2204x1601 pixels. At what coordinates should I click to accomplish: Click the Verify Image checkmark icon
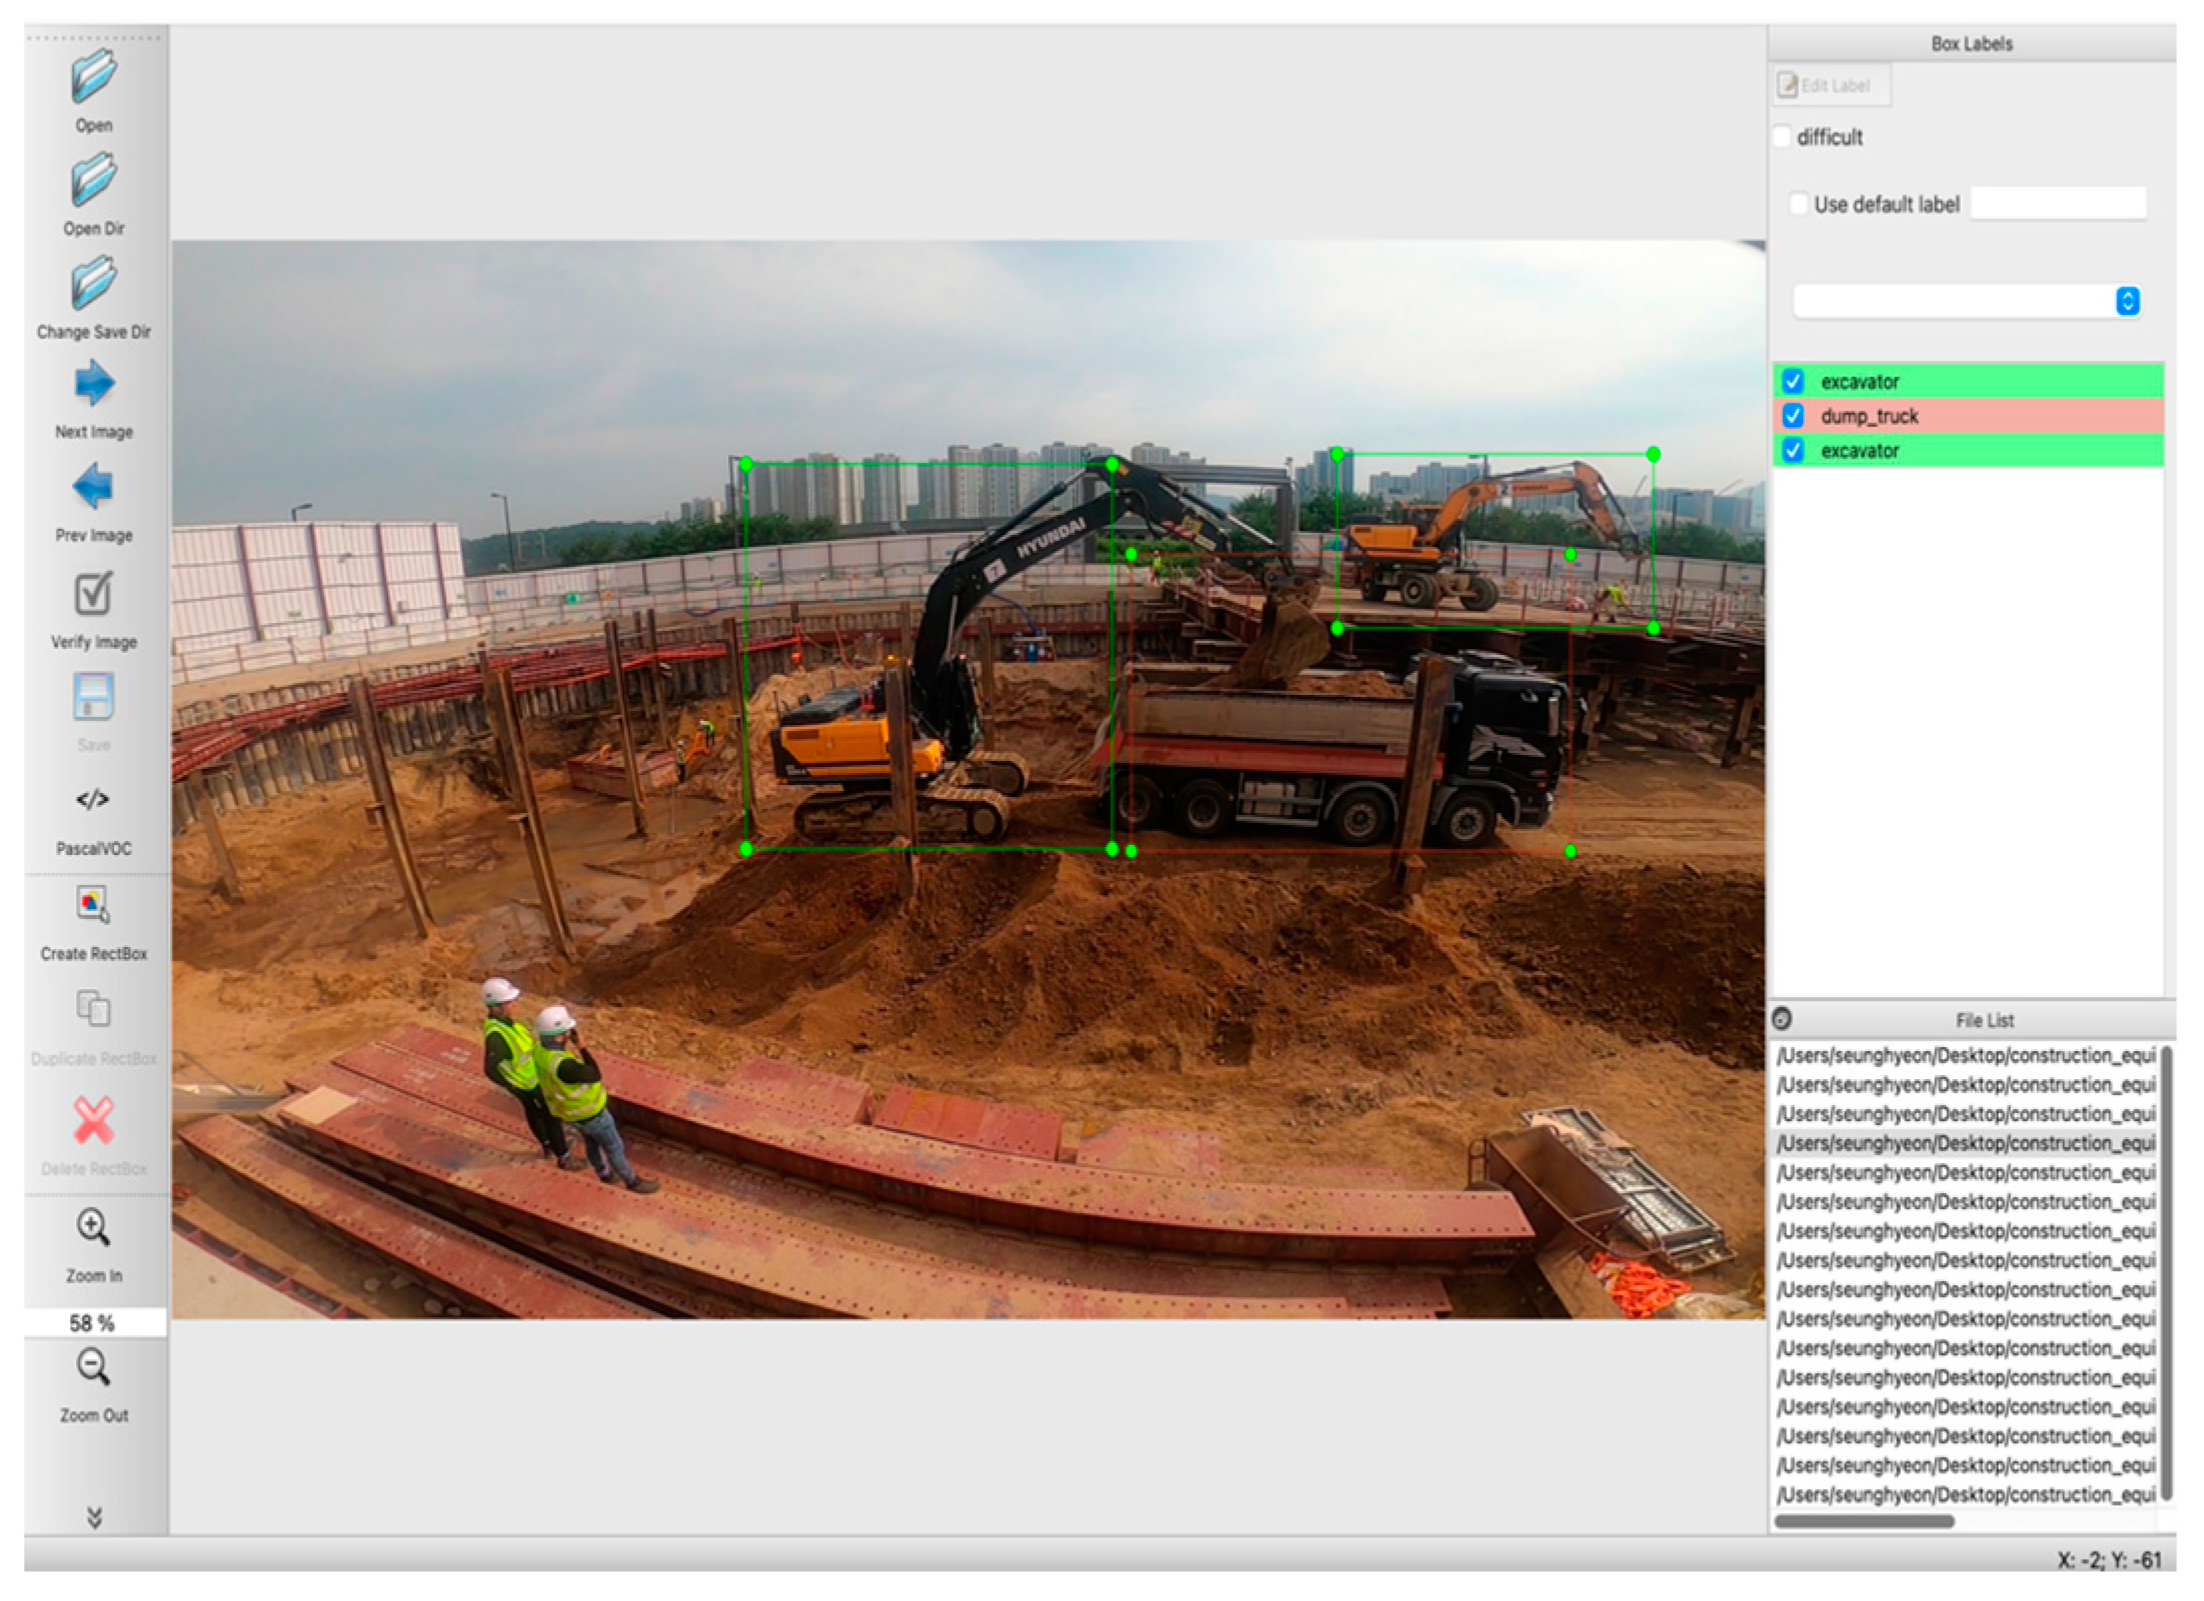point(93,594)
